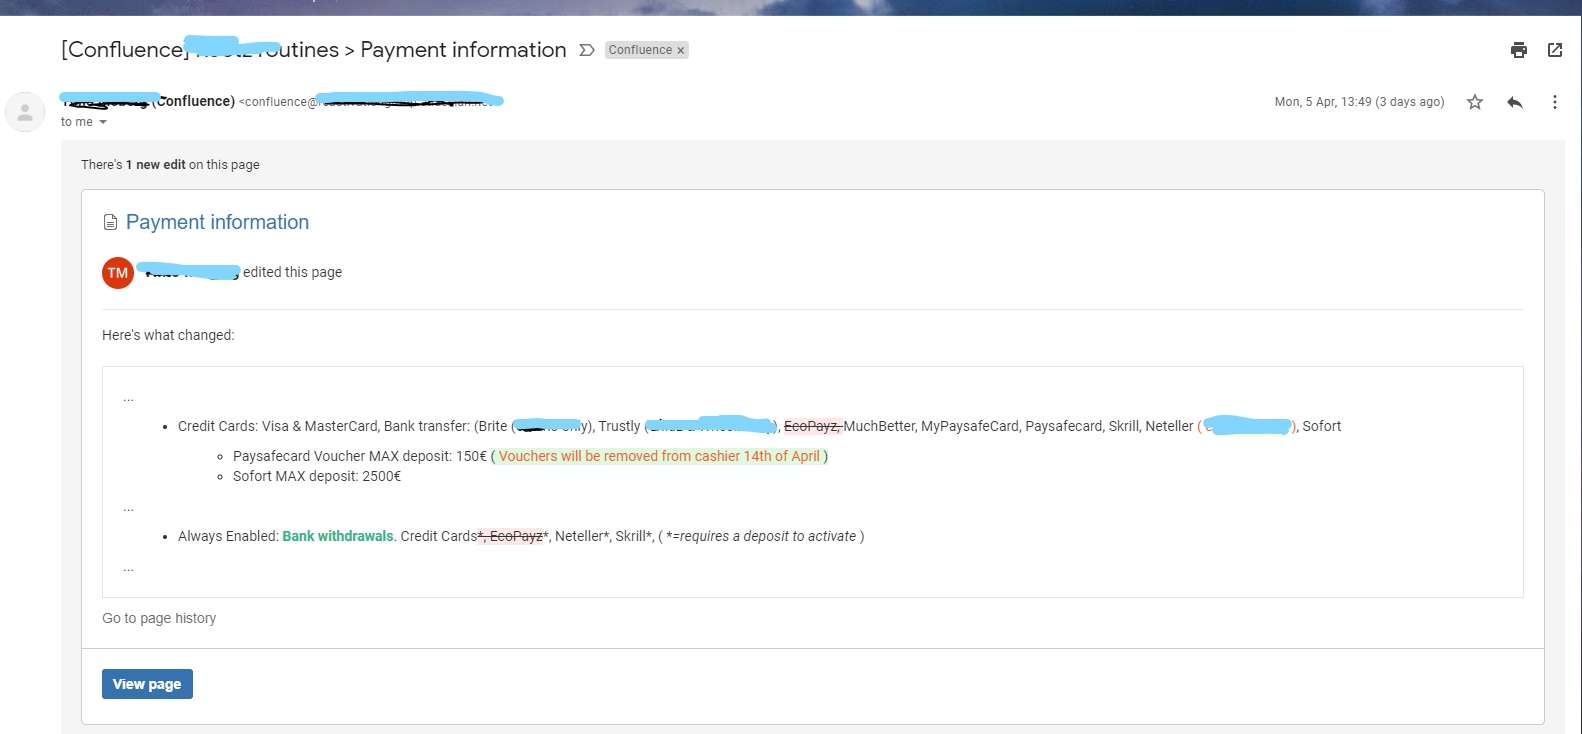Click 'requires a deposit to activate' note
Image resolution: width=1582 pixels, height=734 pixels.
pos(768,536)
